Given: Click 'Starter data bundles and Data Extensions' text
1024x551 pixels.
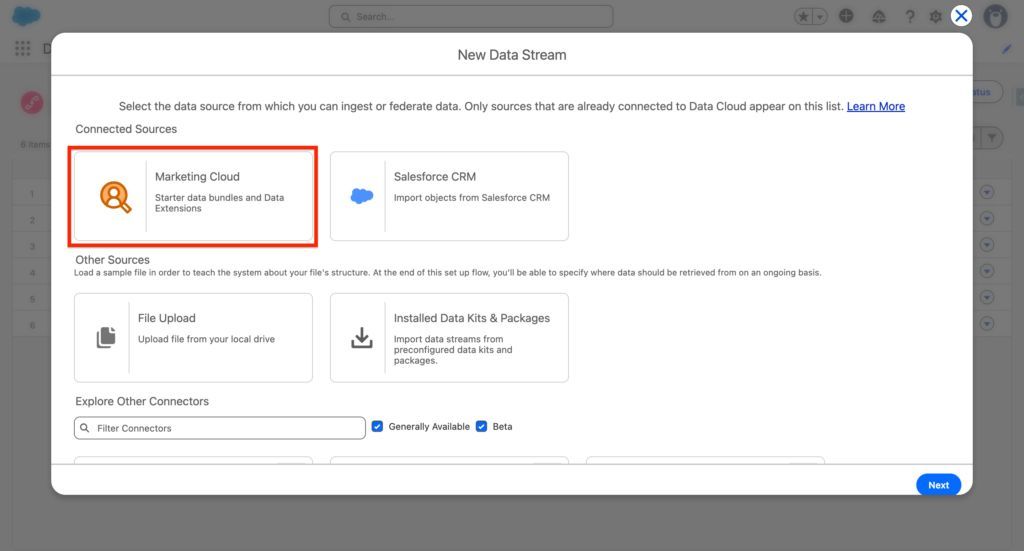Looking at the screenshot, I should pos(219,203).
